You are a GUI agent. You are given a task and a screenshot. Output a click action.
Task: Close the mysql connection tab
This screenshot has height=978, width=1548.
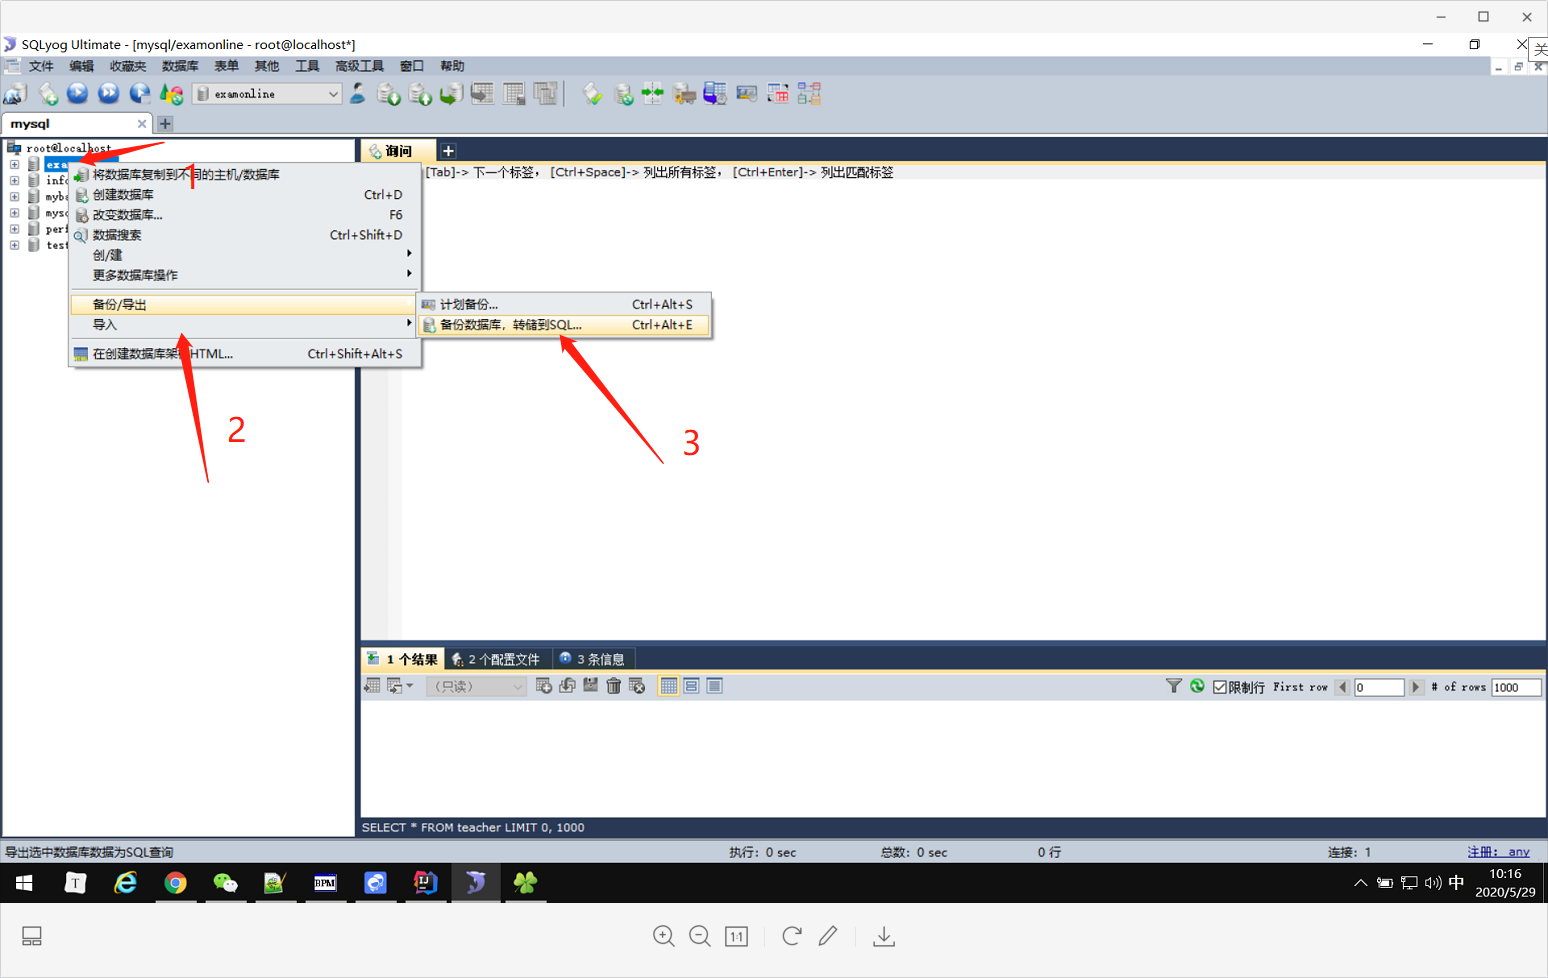[142, 124]
